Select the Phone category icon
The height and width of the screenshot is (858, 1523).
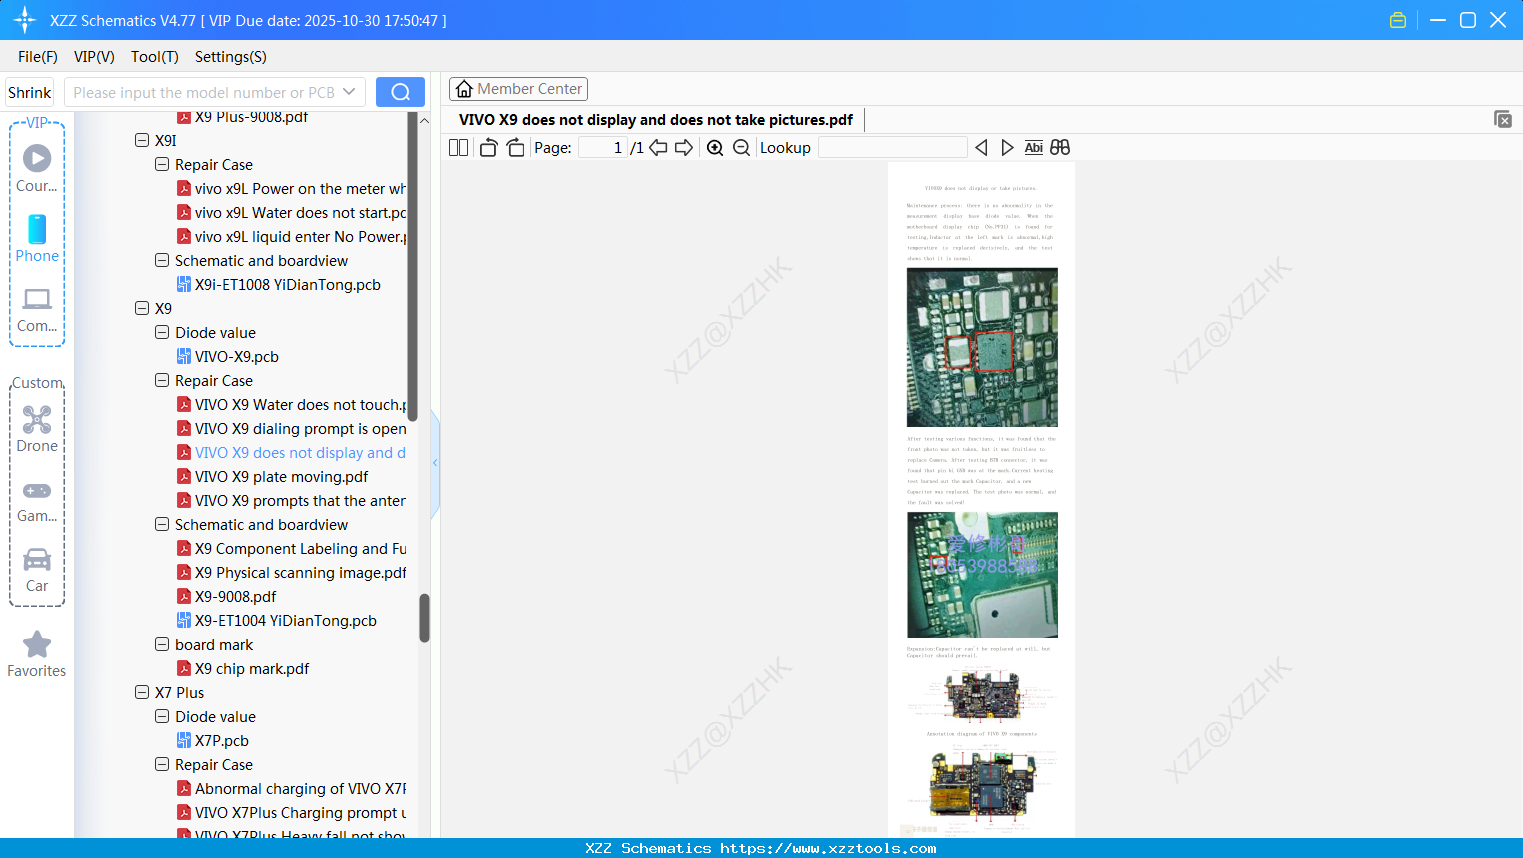37,238
